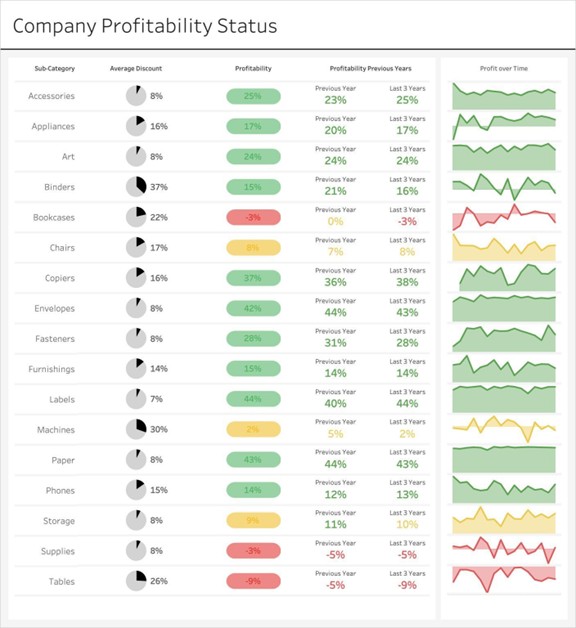The width and height of the screenshot is (576, 628).
Task: Click the Binders 37% discount pie icon
Action: tap(136, 187)
